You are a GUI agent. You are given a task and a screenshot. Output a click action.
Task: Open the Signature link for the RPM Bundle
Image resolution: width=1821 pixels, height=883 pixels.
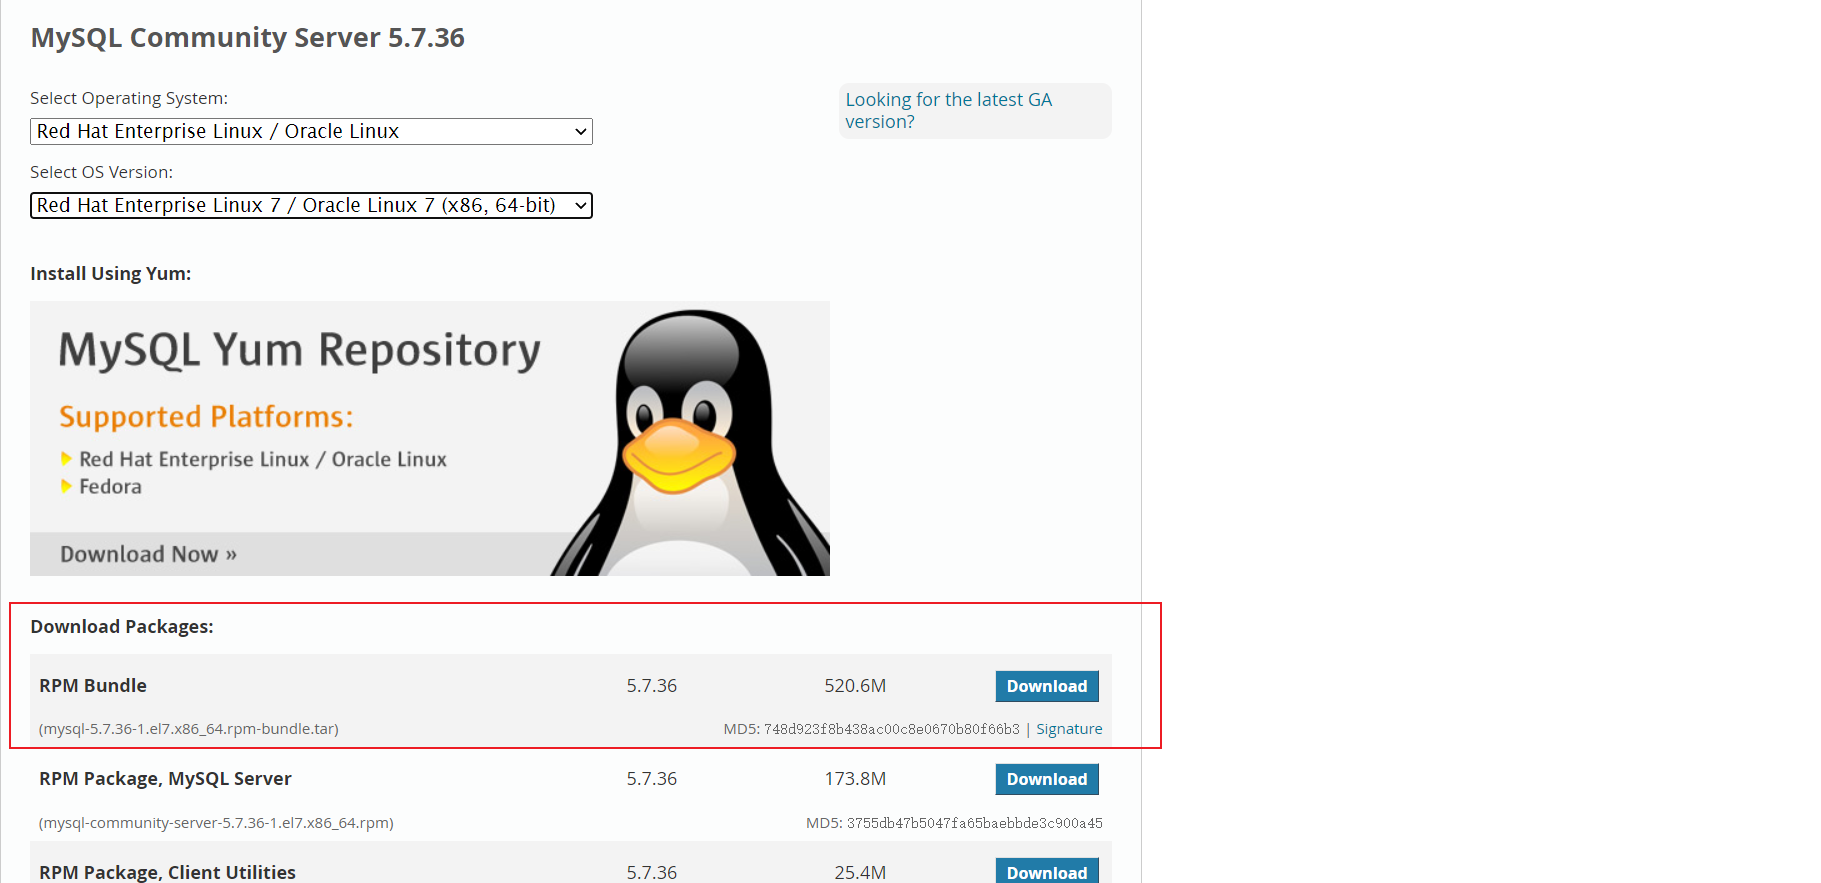pos(1069,729)
